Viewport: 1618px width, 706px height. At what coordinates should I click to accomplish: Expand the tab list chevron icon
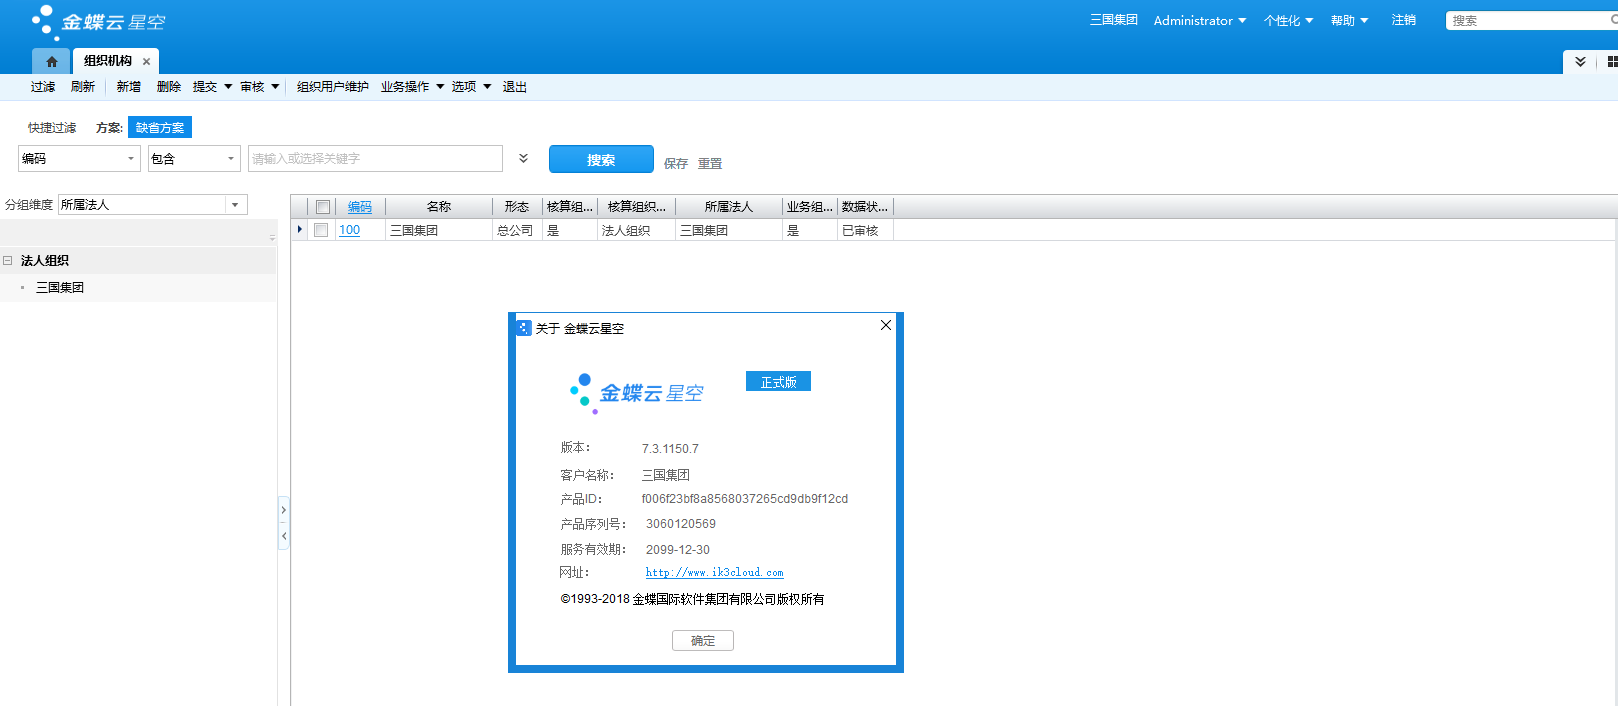tap(1580, 61)
